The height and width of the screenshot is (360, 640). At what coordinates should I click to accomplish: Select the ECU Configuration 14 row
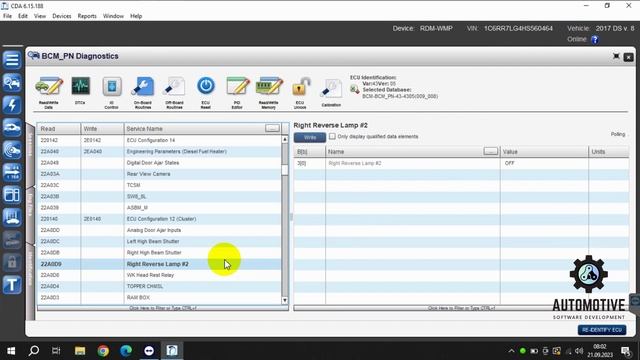(x=159, y=140)
